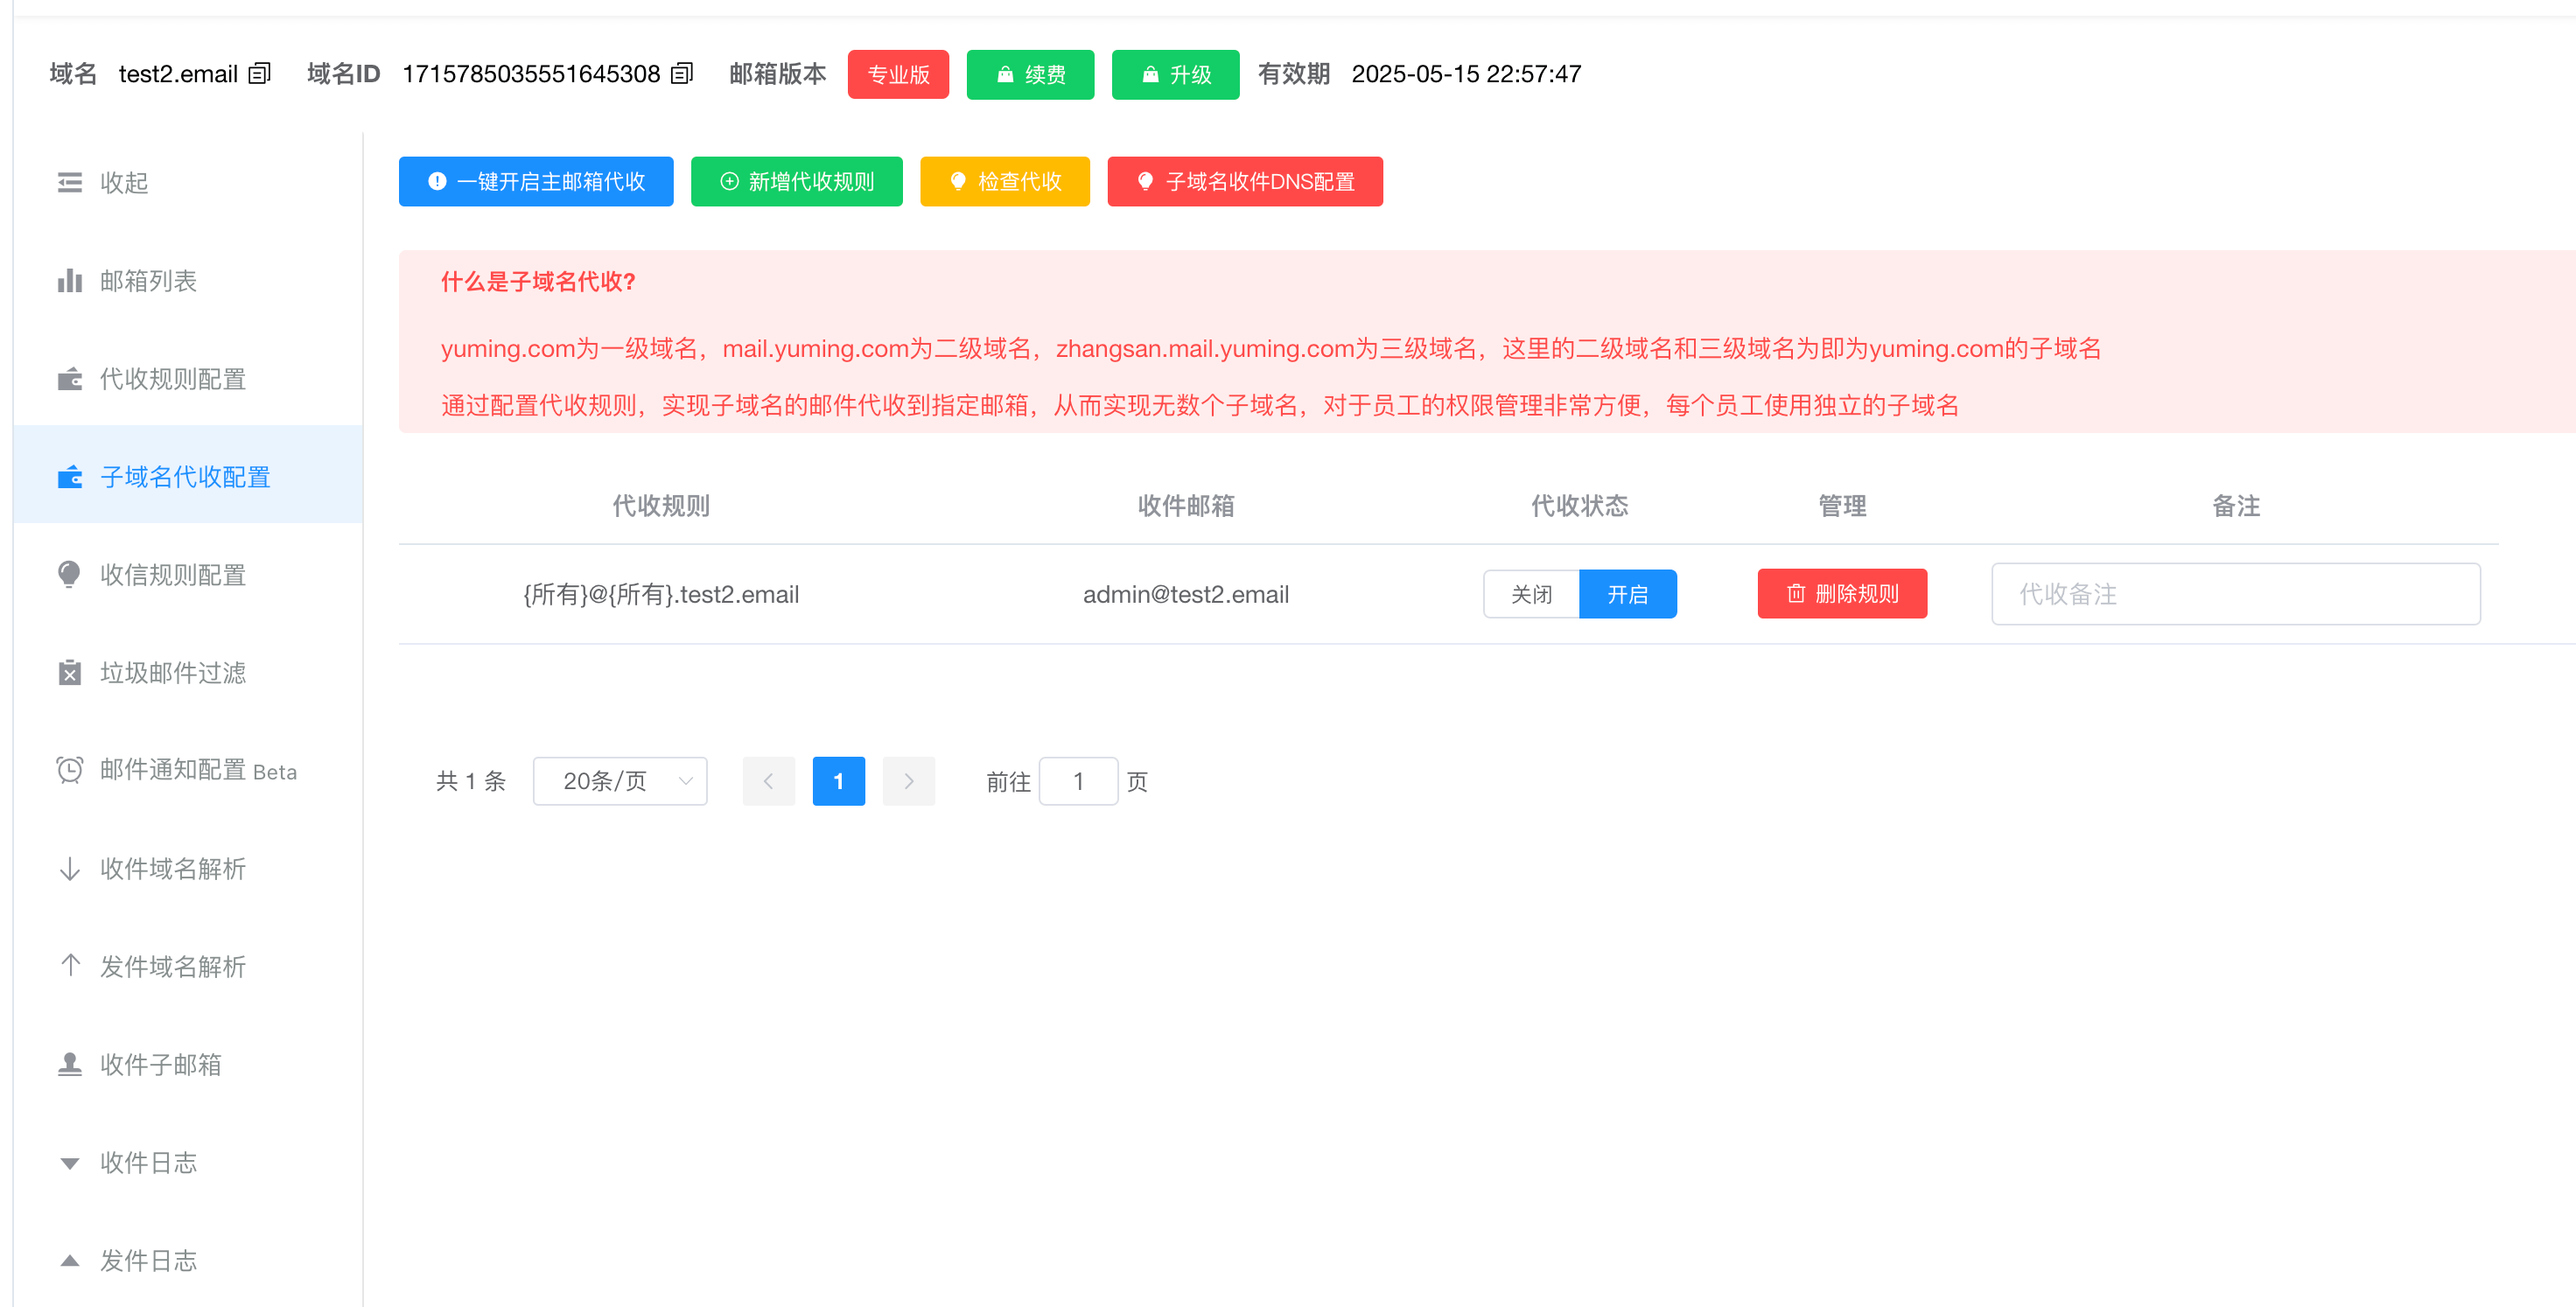Click the admin@test2.email cell
Screen dimensions: 2576x1307
point(1186,594)
